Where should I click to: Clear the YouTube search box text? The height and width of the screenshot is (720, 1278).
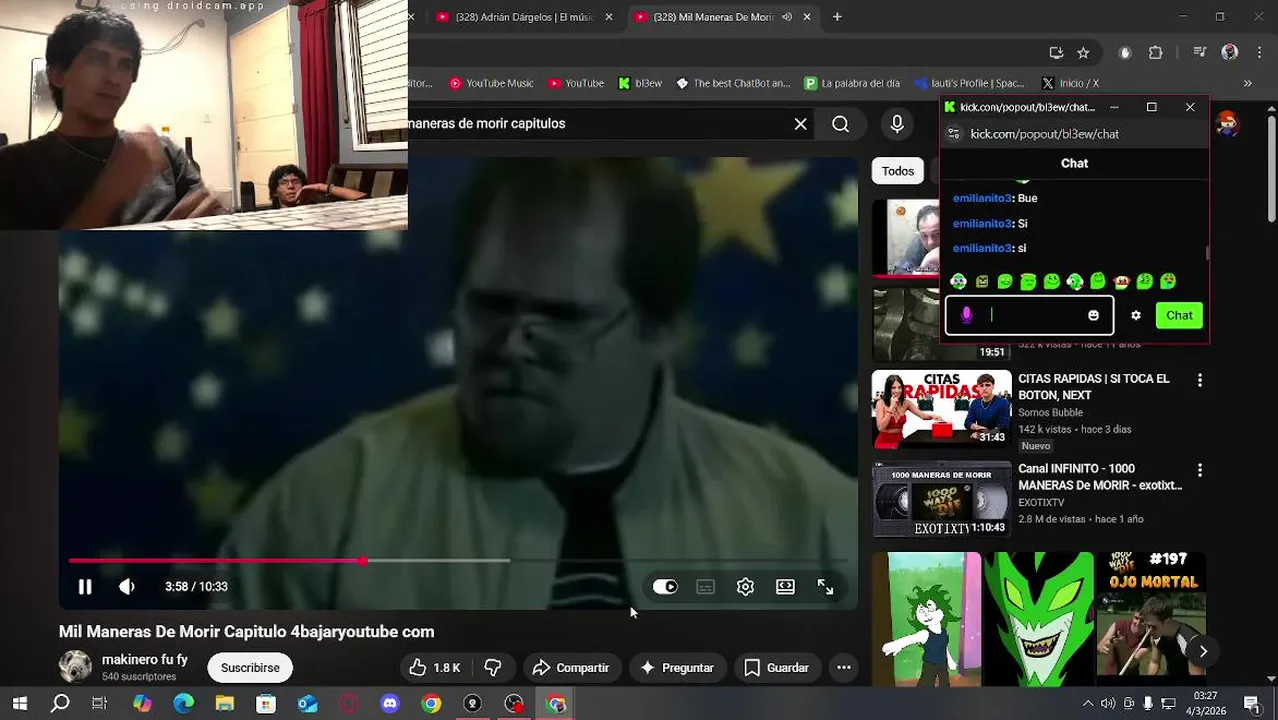tap(800, 124)
